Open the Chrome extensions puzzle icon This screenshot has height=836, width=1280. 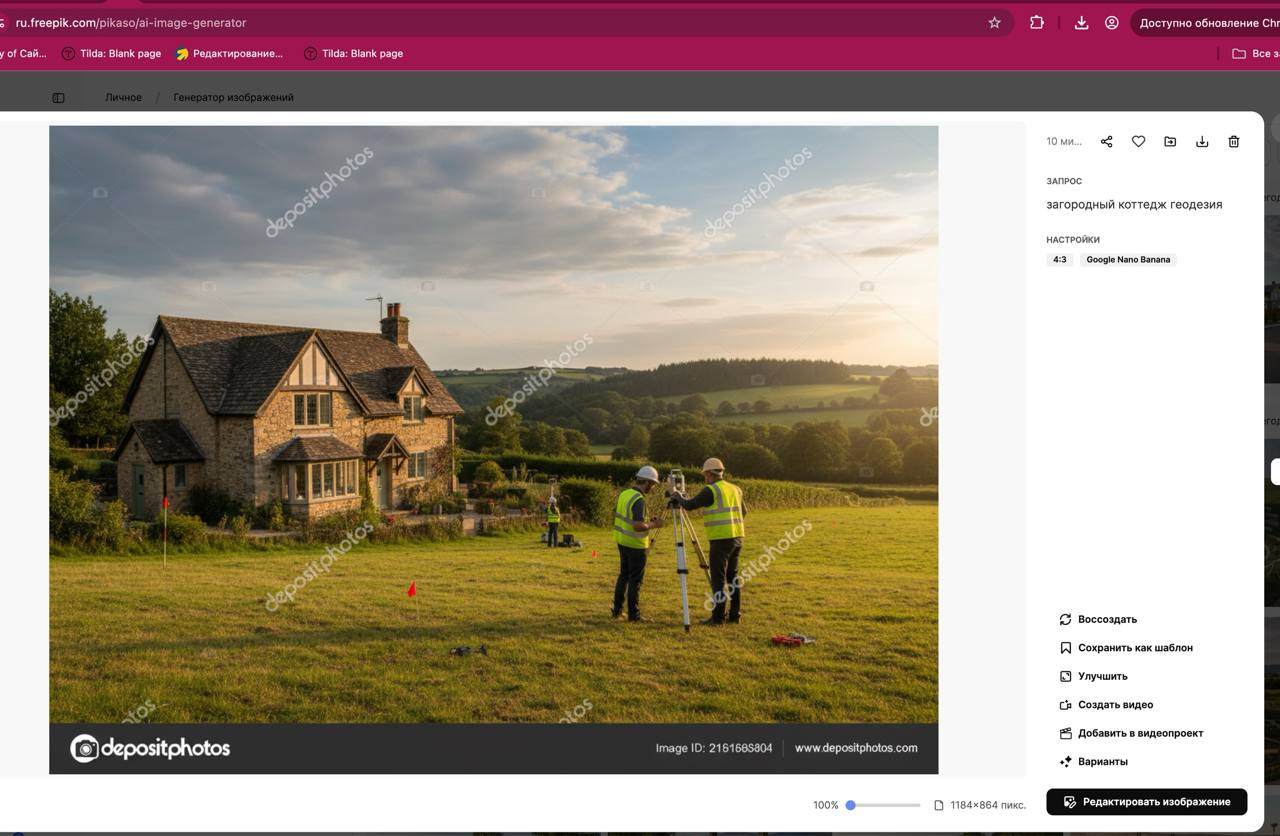click(1037, 23)
